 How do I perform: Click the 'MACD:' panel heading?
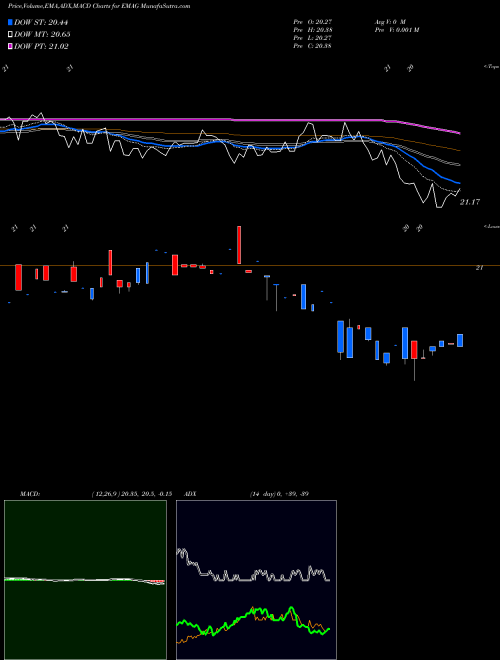tap(30, 494)
